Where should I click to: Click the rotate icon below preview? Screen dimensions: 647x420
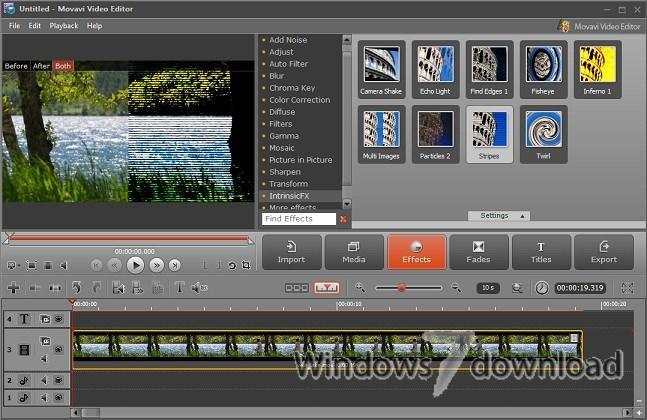(232, 265)
